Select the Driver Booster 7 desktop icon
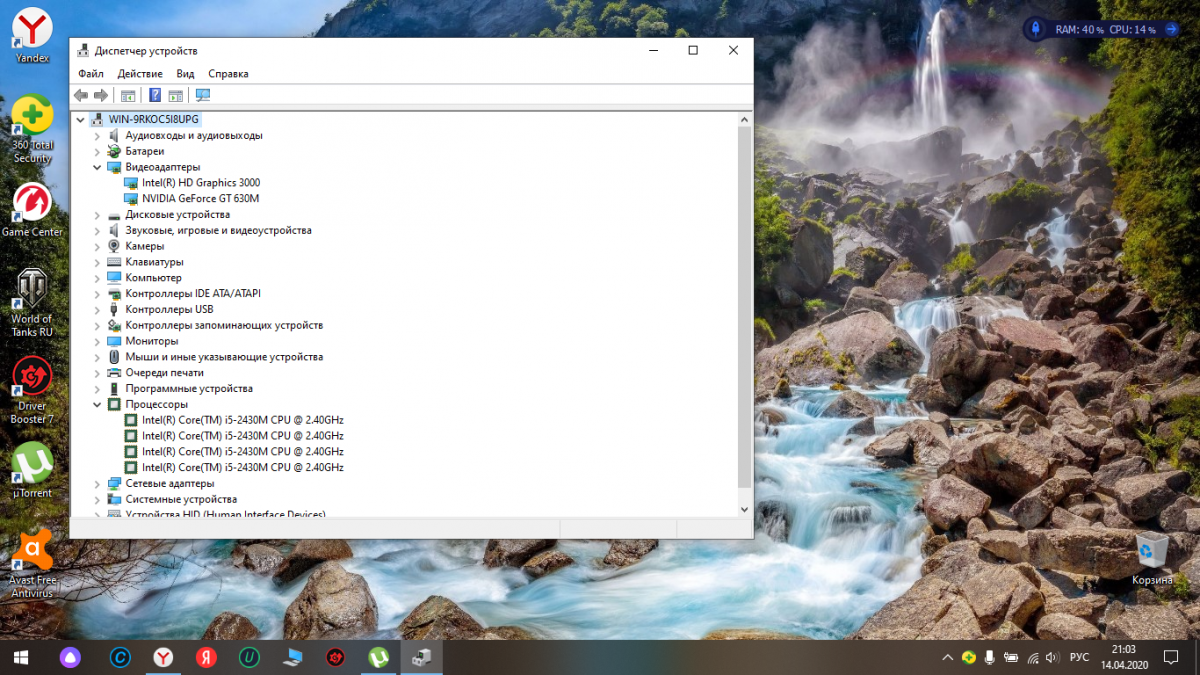 (32, 378)
